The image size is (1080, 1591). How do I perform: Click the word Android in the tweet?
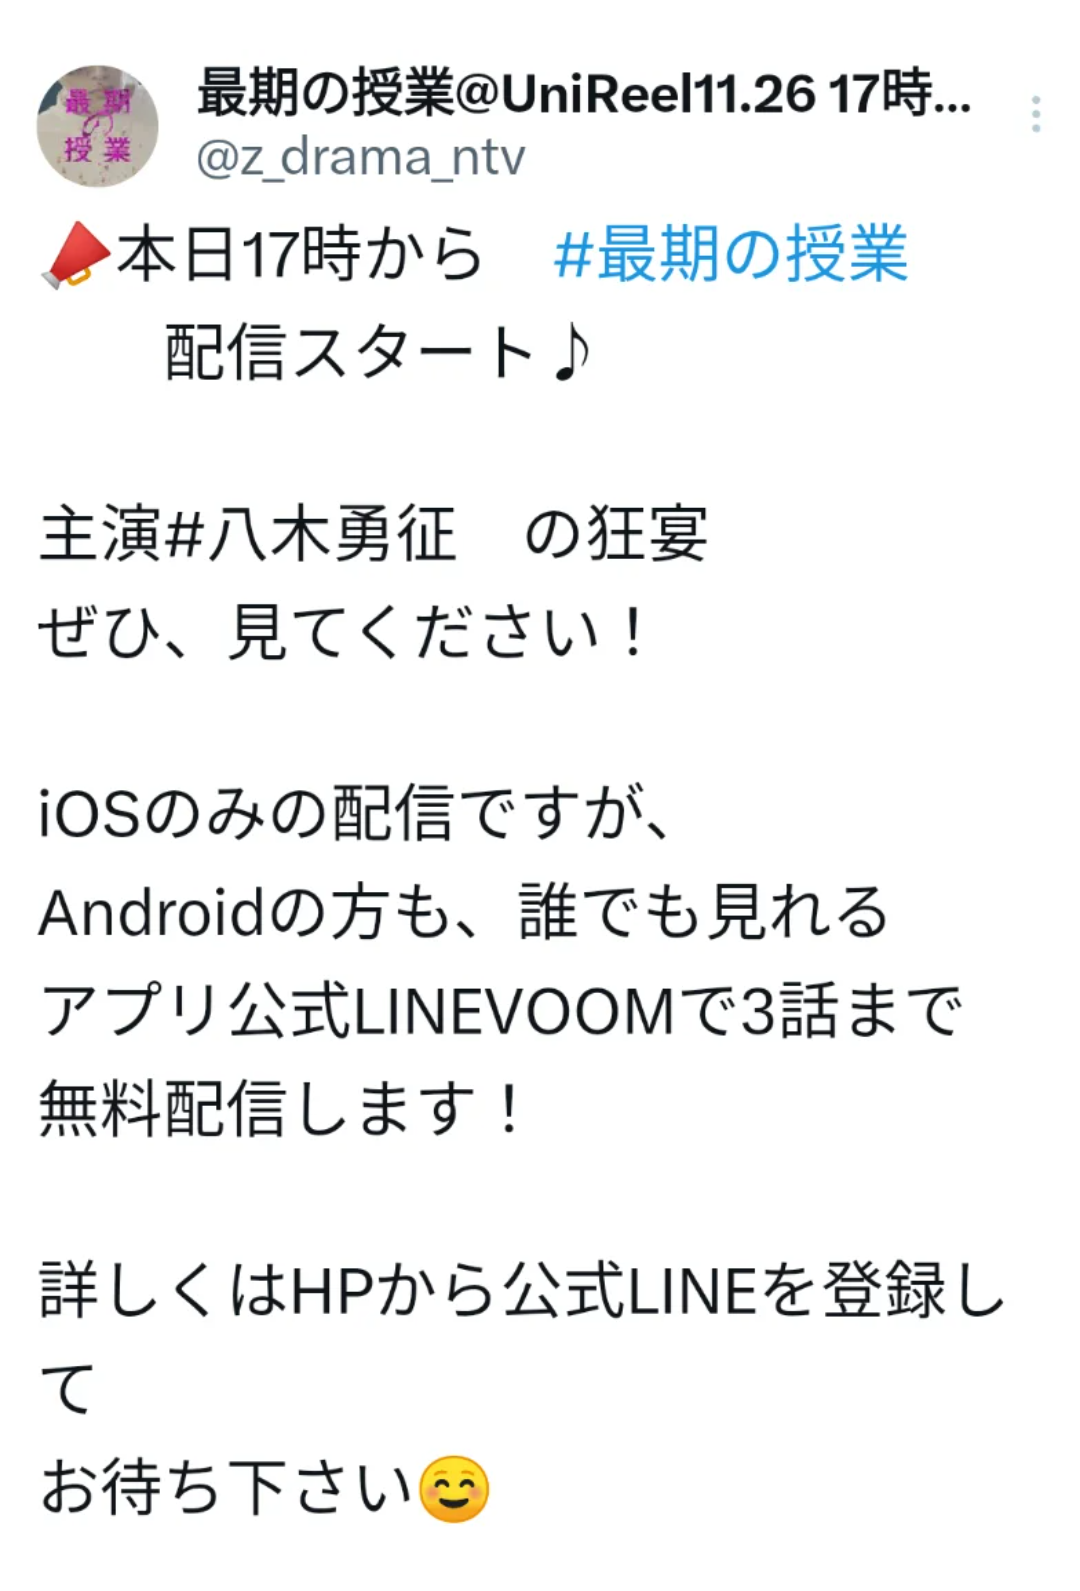click(153, 912)
